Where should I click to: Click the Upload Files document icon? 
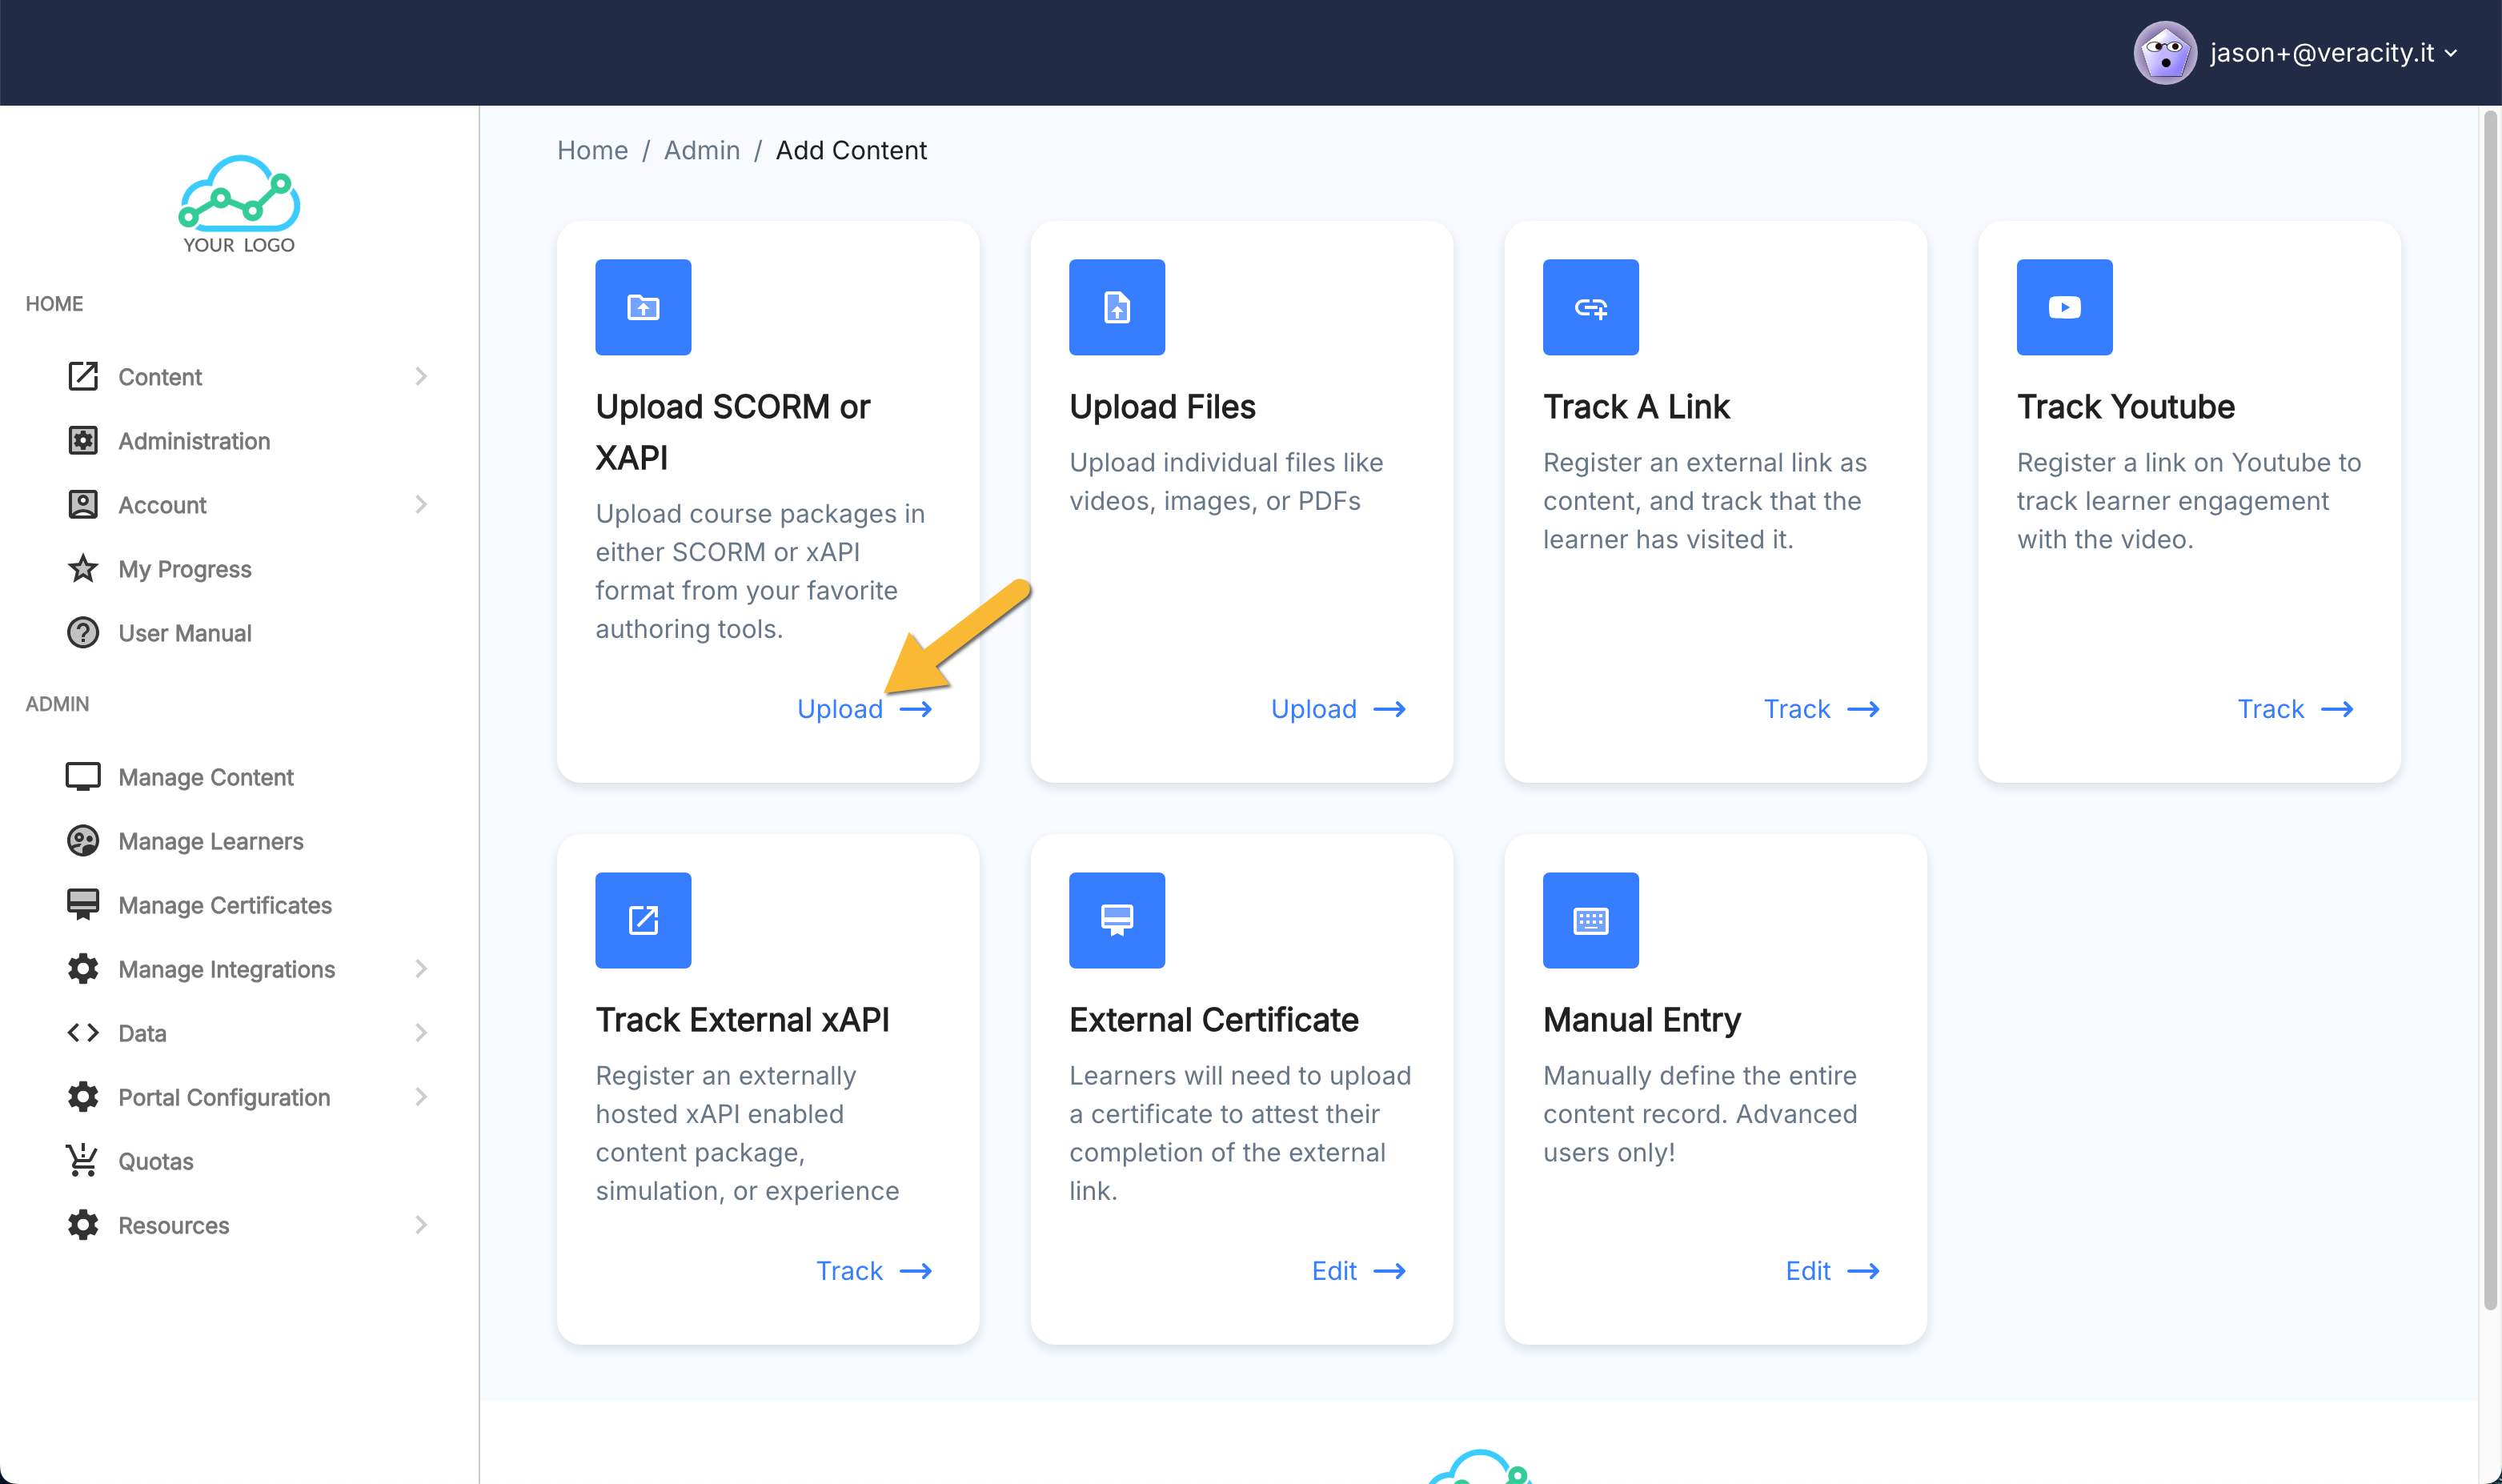coord(1116,307)
